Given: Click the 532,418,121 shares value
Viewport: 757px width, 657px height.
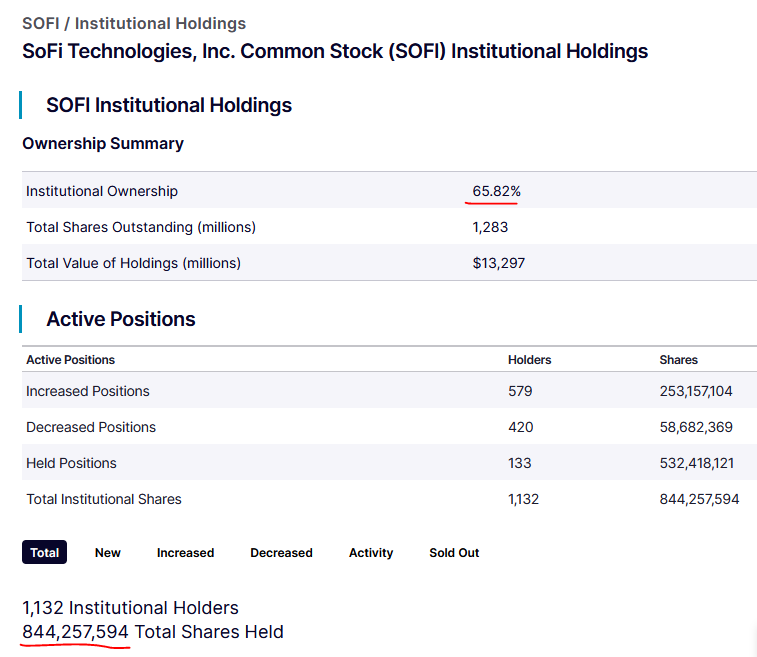Looking at the screenshot, I should click(697, 463).
